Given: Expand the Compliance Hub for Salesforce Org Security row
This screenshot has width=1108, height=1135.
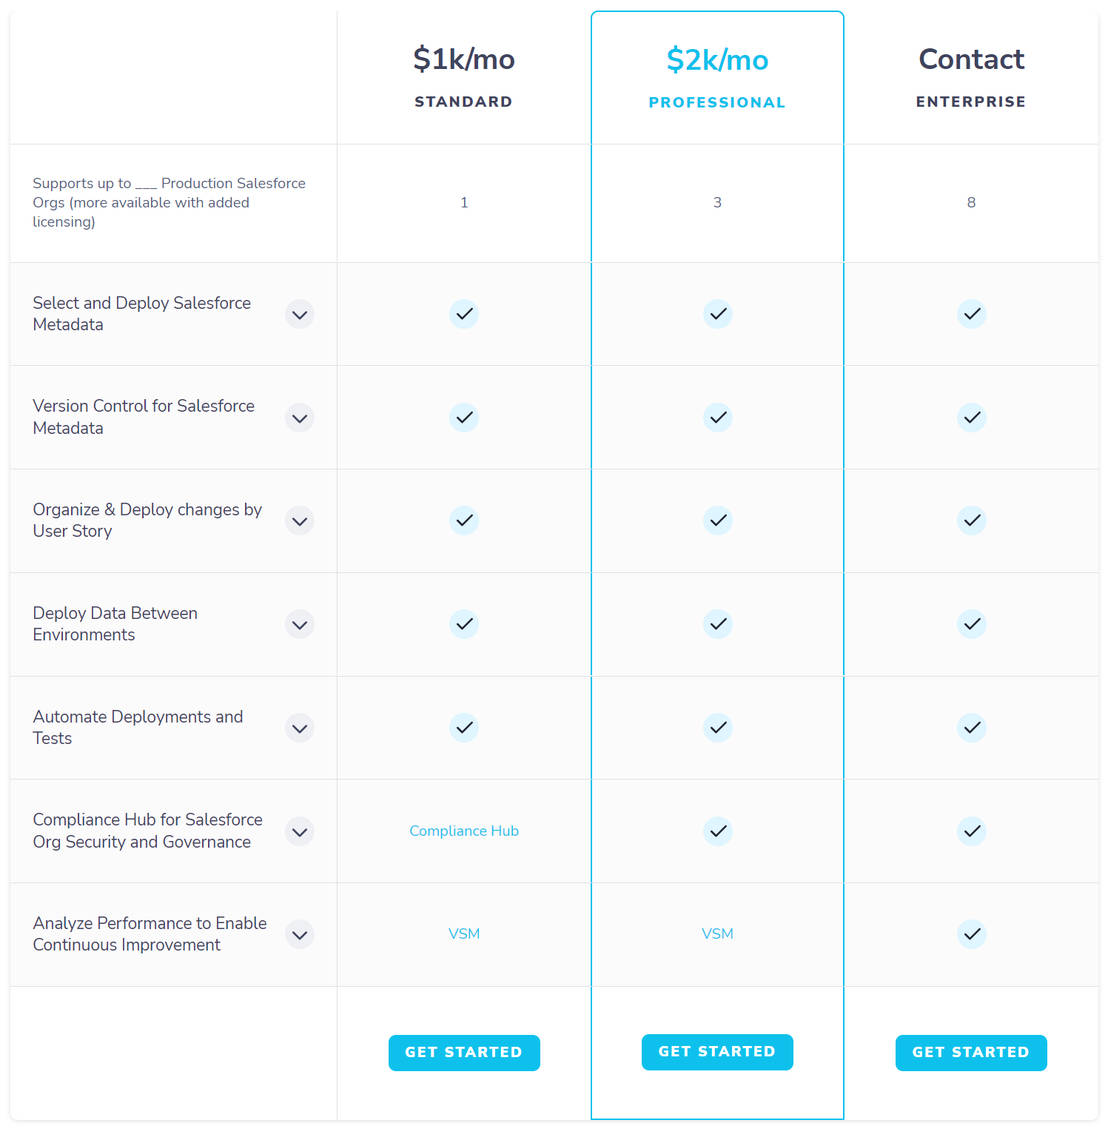Looking at the screenshot, I should point(299,831).
